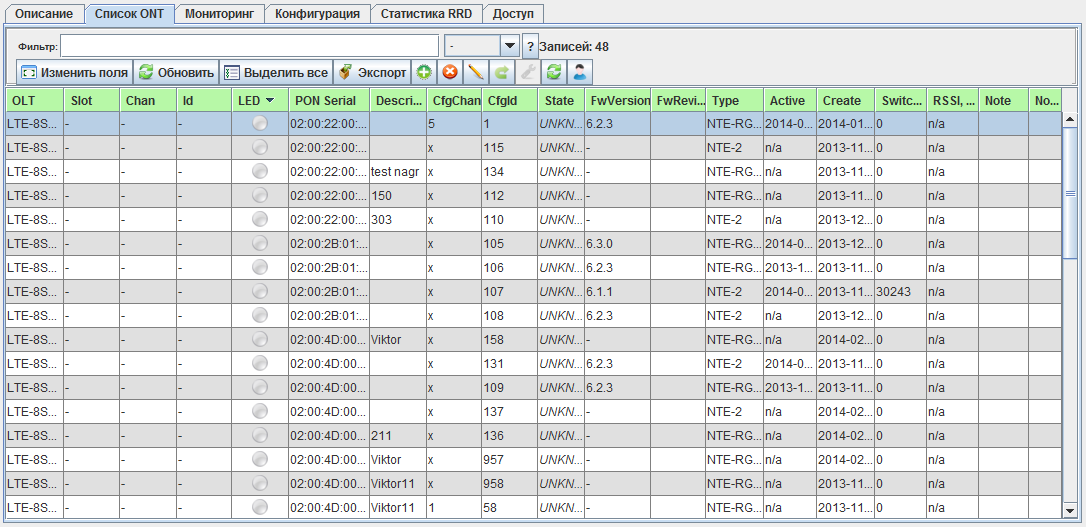The image size is (1086, 527).
Task: Sort by State column header
Action: coord(561,100)
